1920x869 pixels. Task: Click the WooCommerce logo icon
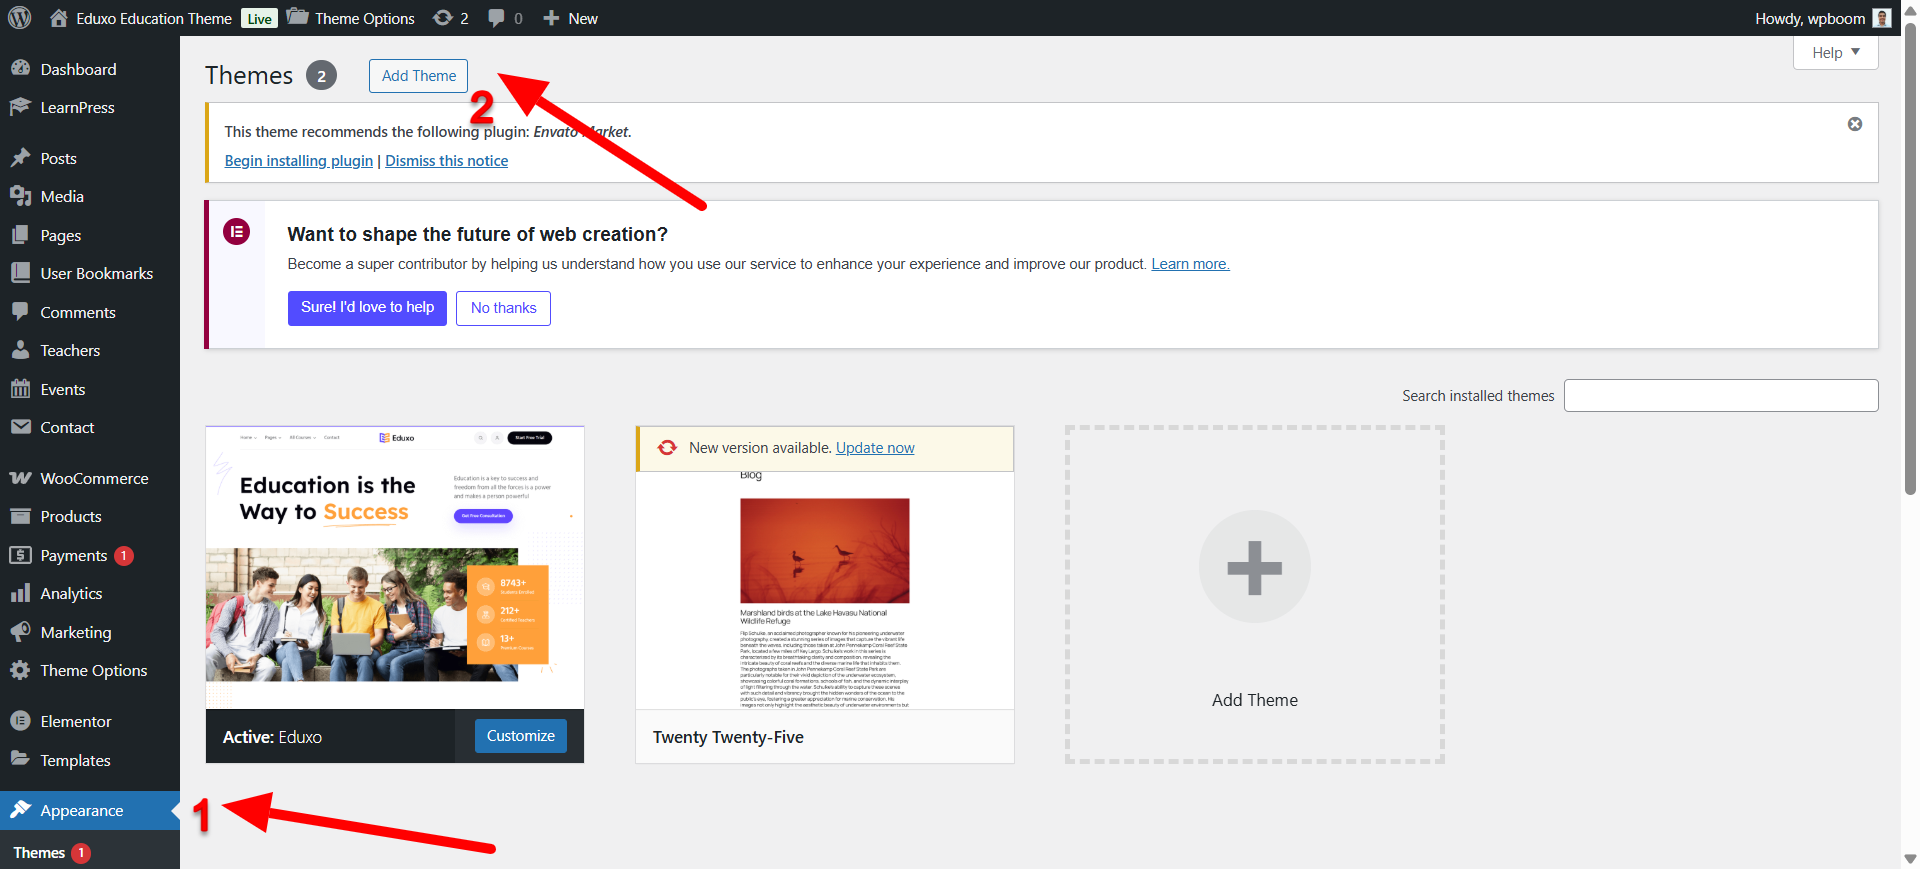[x=20, y=478]
